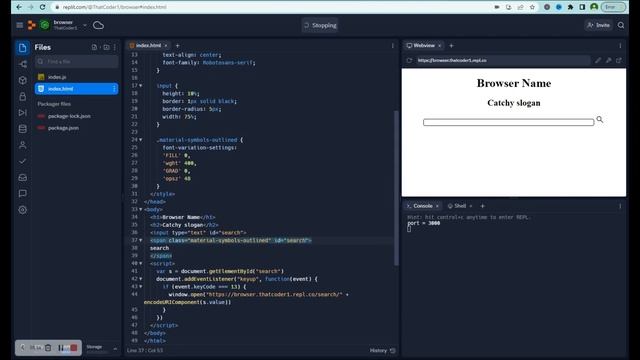Screen dimensions: 640x360
Task: Click the devtools wrench icon in Webview bar
Action: click(608, 60)
